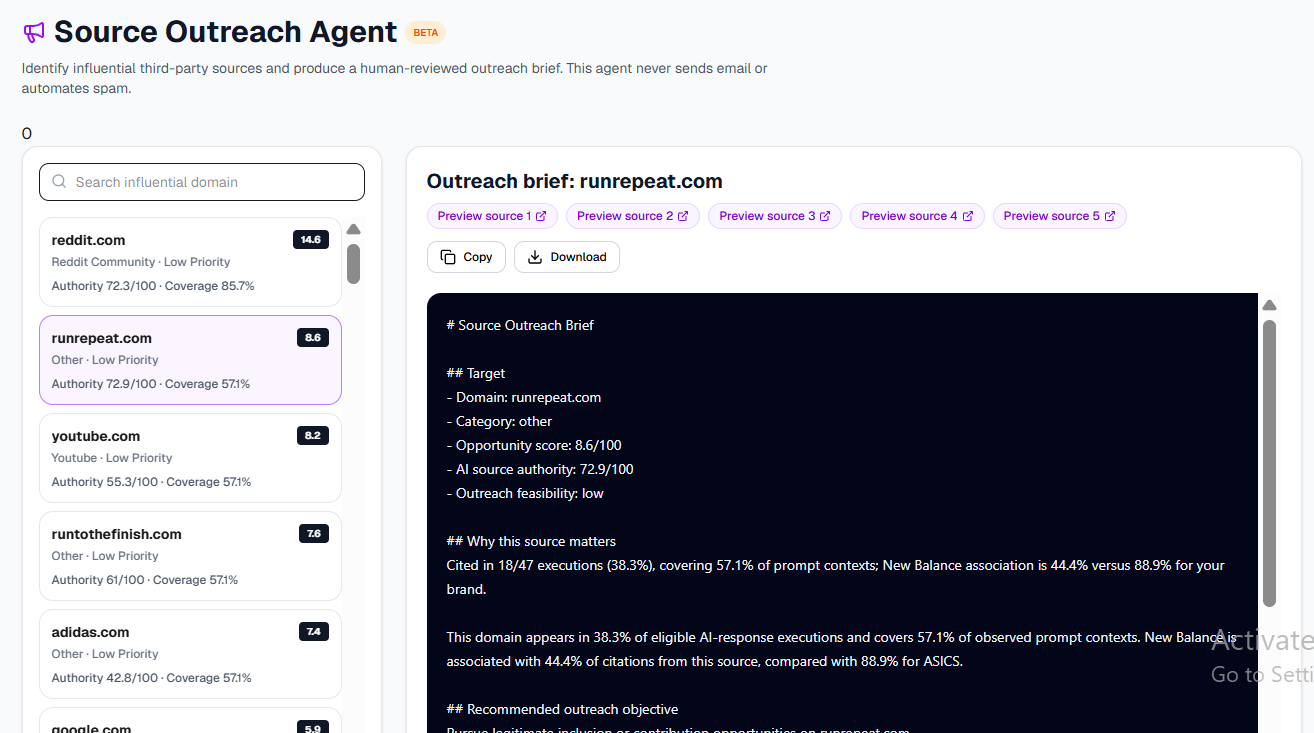Click the 7.4 score badge on adidas.com
This screenshot has width=1314, height=733.
click(x=314, y=632)
